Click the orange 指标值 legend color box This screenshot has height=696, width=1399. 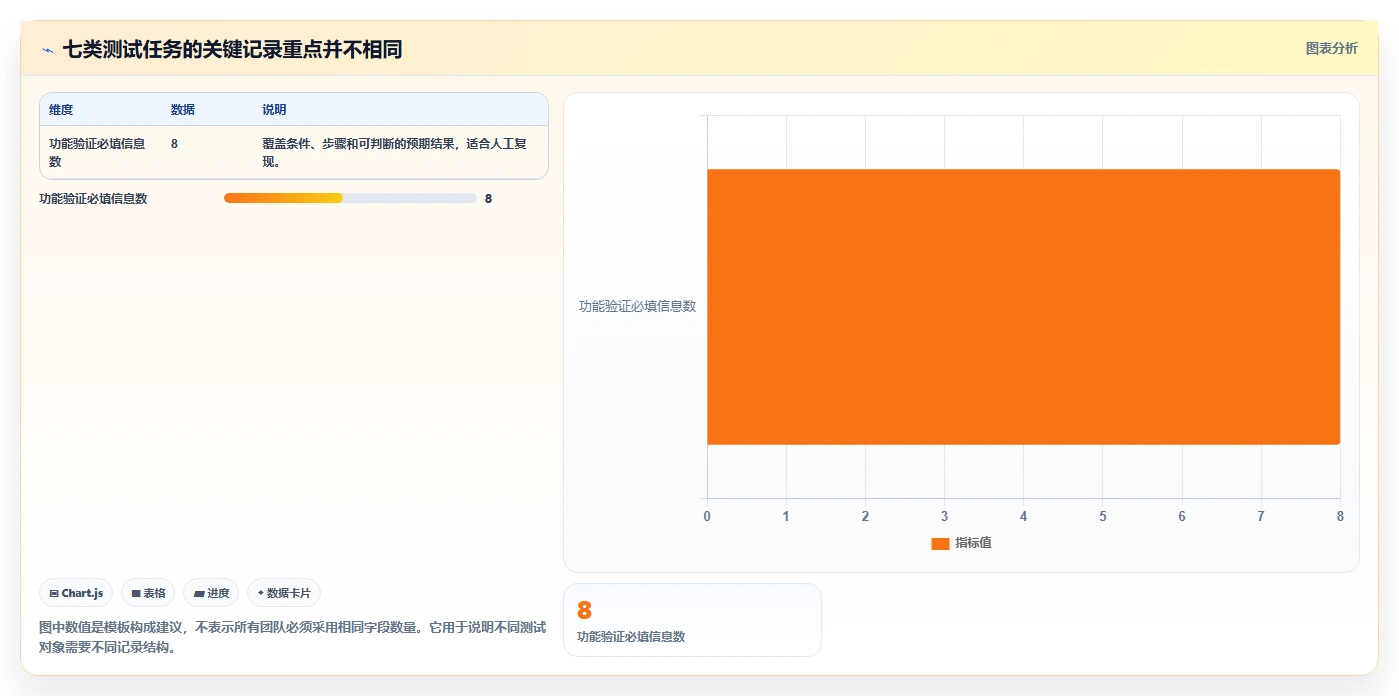tap(940, 544)
